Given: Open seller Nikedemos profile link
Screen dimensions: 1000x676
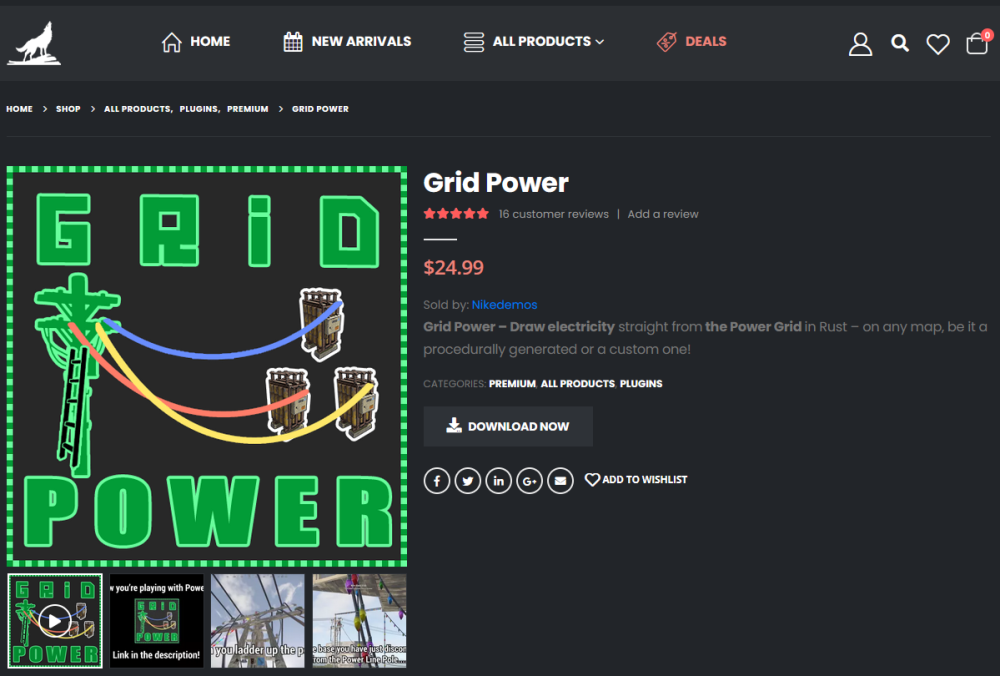Looking at the screenshot, I should (504, 305).
